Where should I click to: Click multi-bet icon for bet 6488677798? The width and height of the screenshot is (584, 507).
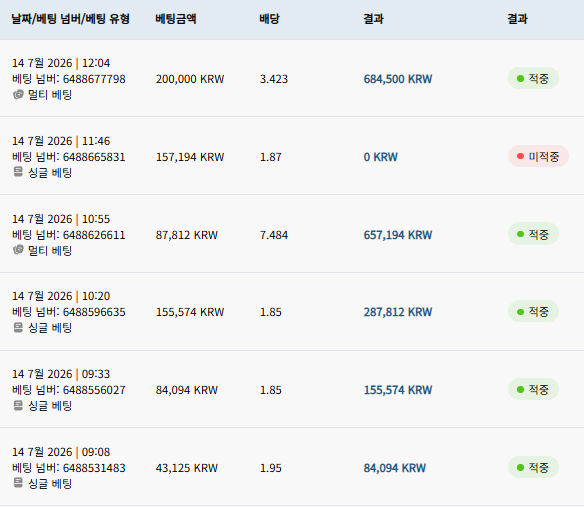[18, 95]
